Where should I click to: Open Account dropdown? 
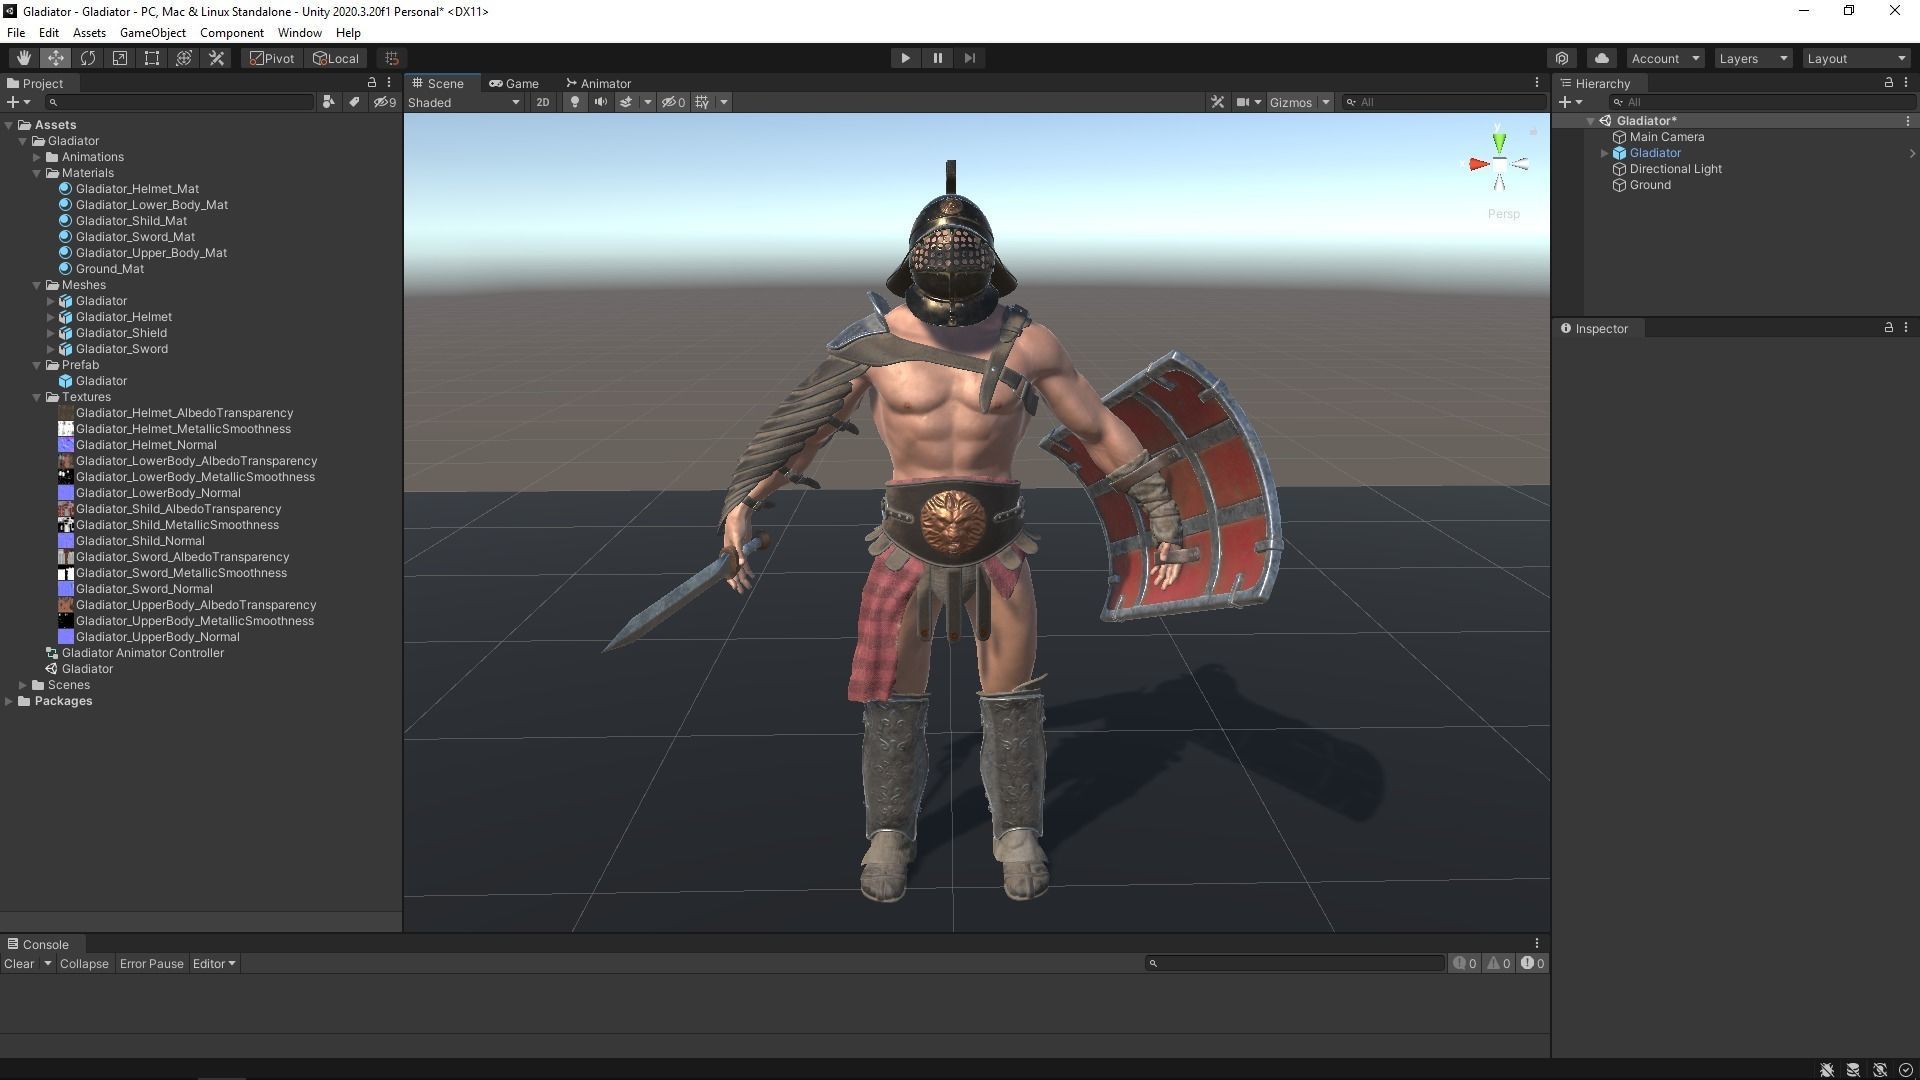pos(1665,58)
